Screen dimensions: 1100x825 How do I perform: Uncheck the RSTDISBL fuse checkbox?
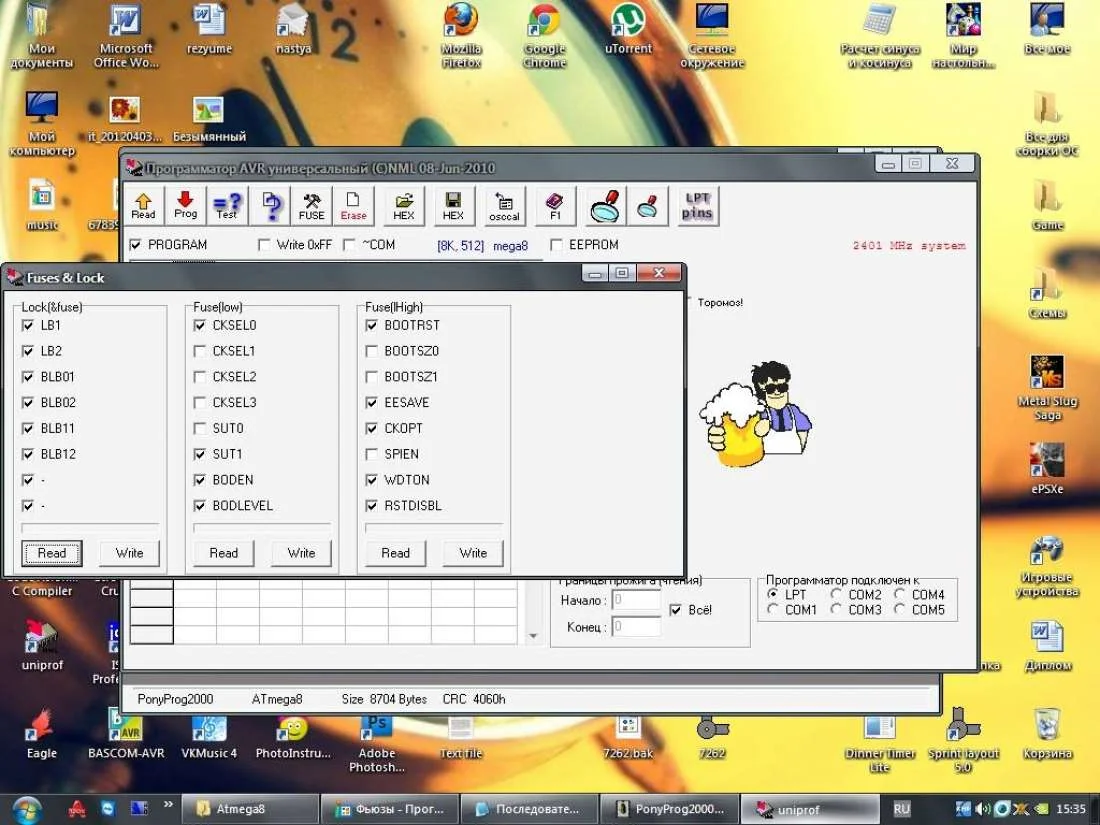(372, 506)
